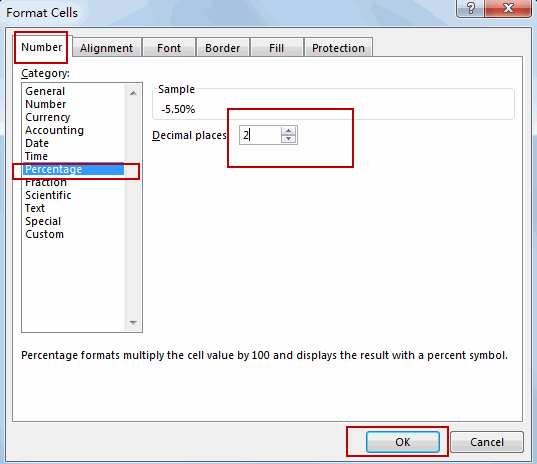This screenshot has height=464, width=537.
Task: Select the Text category
Action: pyautogui.click(x=73, y=208)
